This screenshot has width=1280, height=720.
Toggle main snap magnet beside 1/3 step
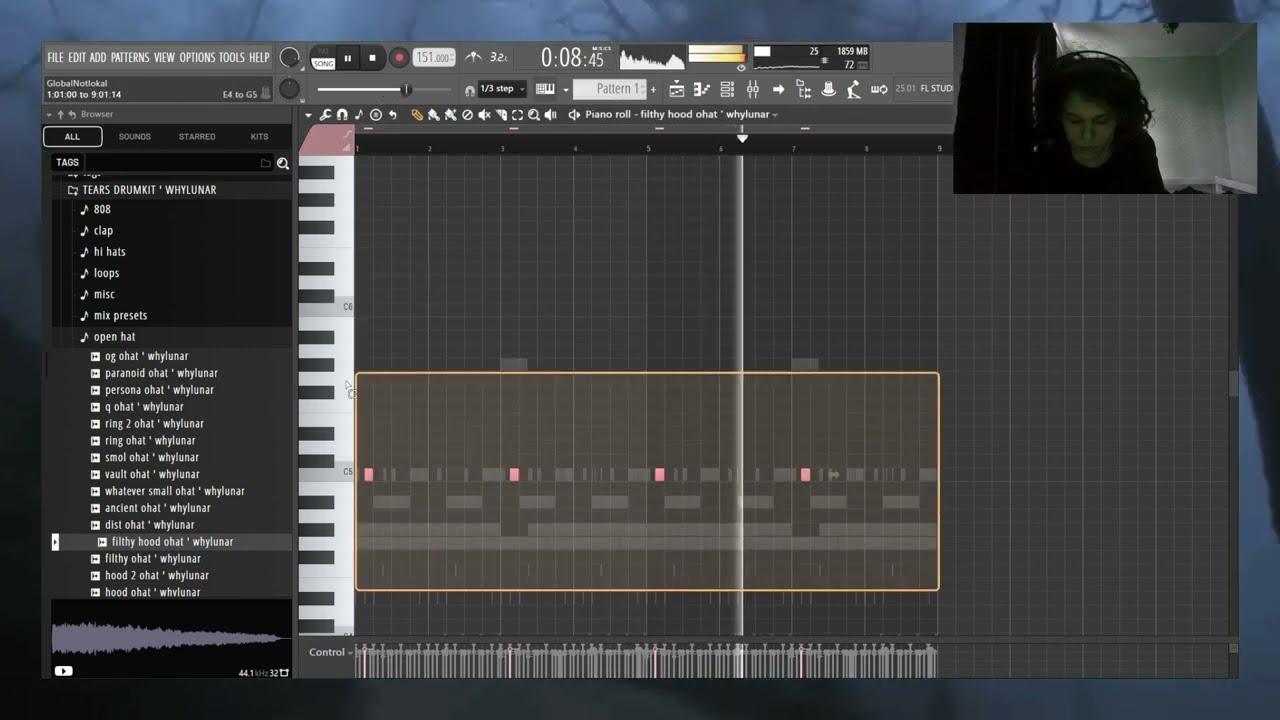470,90
